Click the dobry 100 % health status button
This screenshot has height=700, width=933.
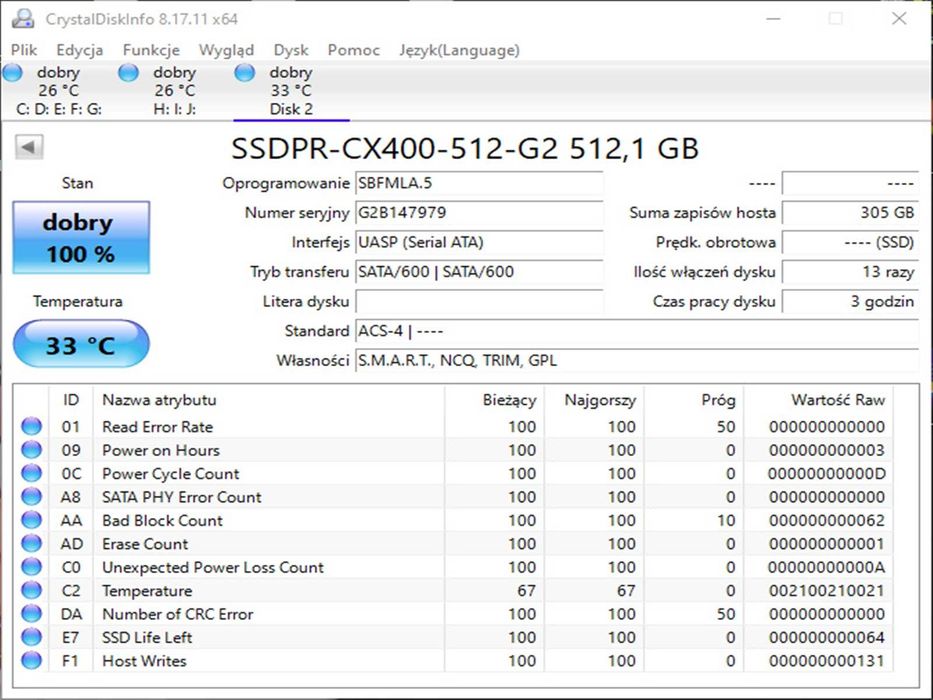tap(80, 238)
